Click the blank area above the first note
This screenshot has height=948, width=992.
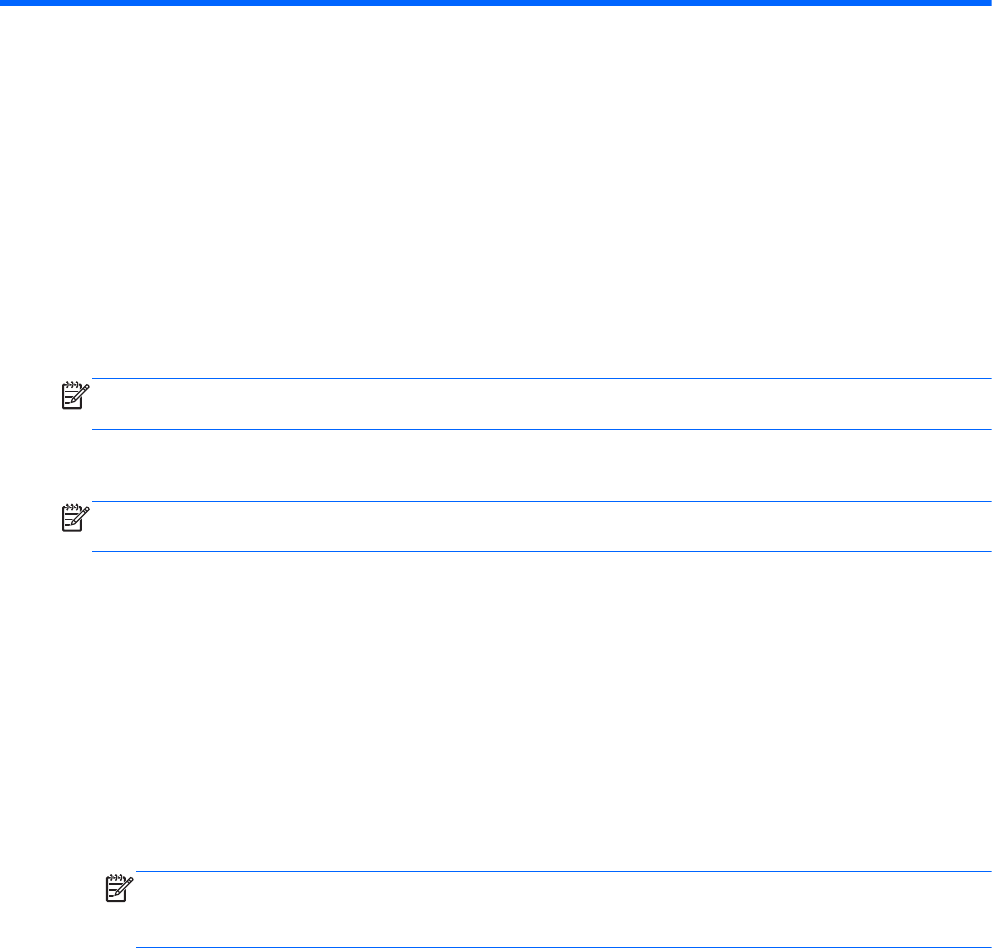click(x=496, y=200)
